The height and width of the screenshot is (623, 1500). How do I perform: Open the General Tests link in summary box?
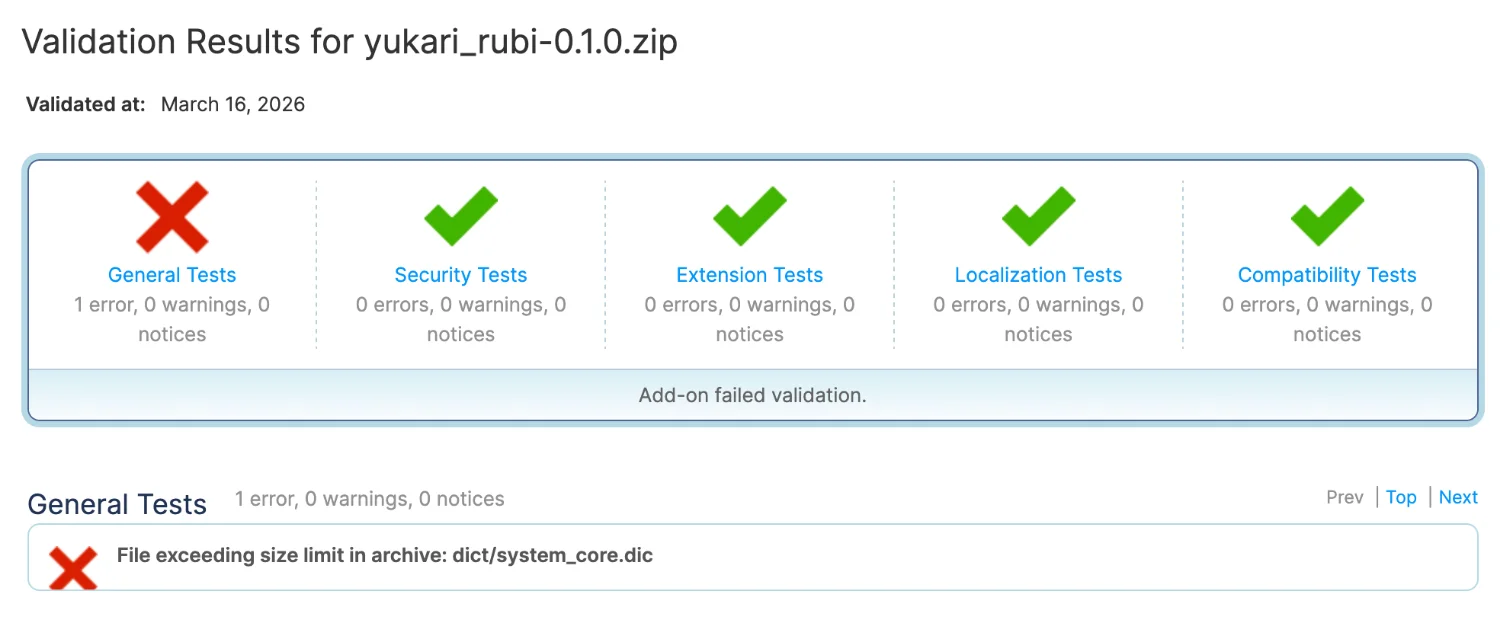click(172, 275)
